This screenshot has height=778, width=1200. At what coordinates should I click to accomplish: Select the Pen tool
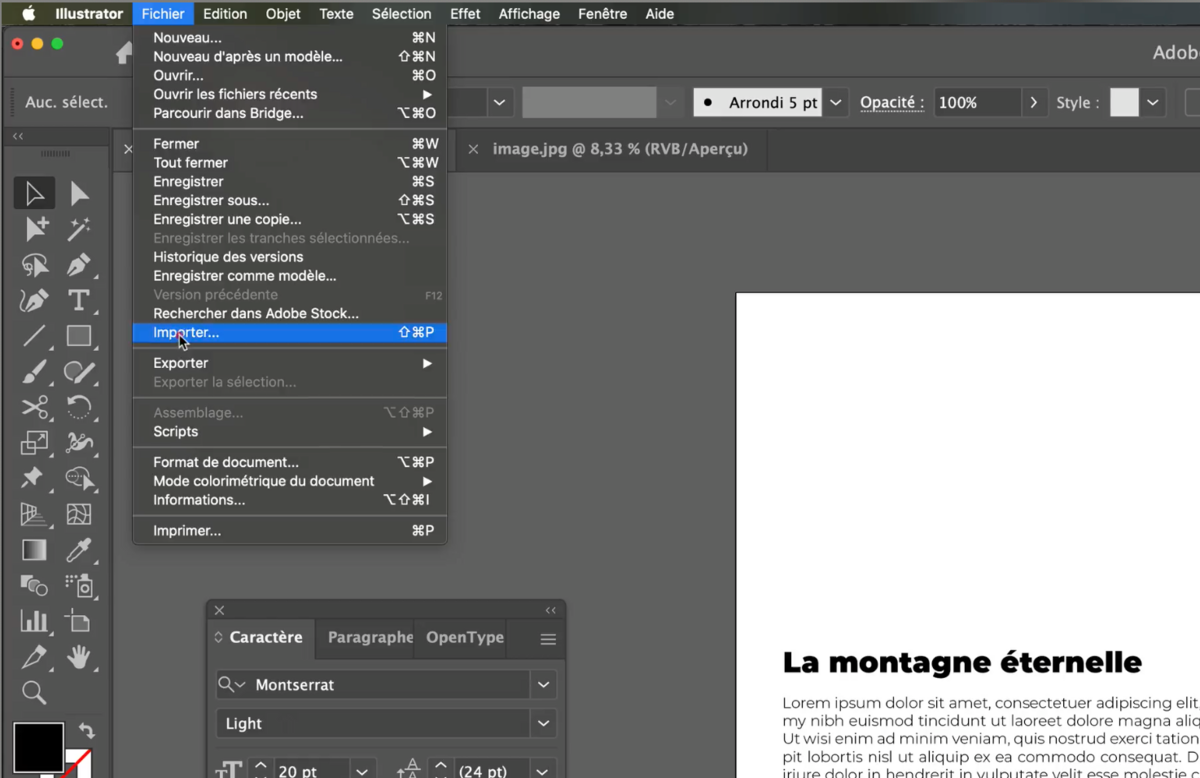pyautogui.click(x=79, y=265)
